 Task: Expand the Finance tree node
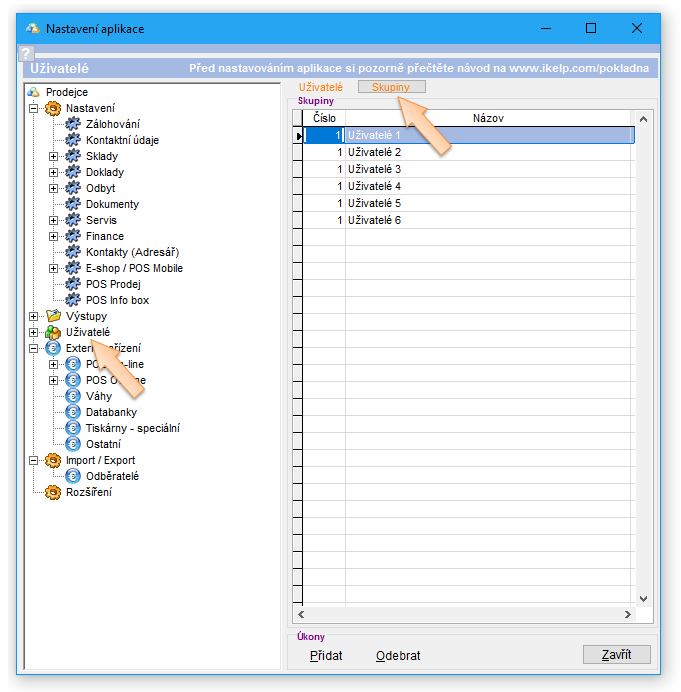(54, 236)
